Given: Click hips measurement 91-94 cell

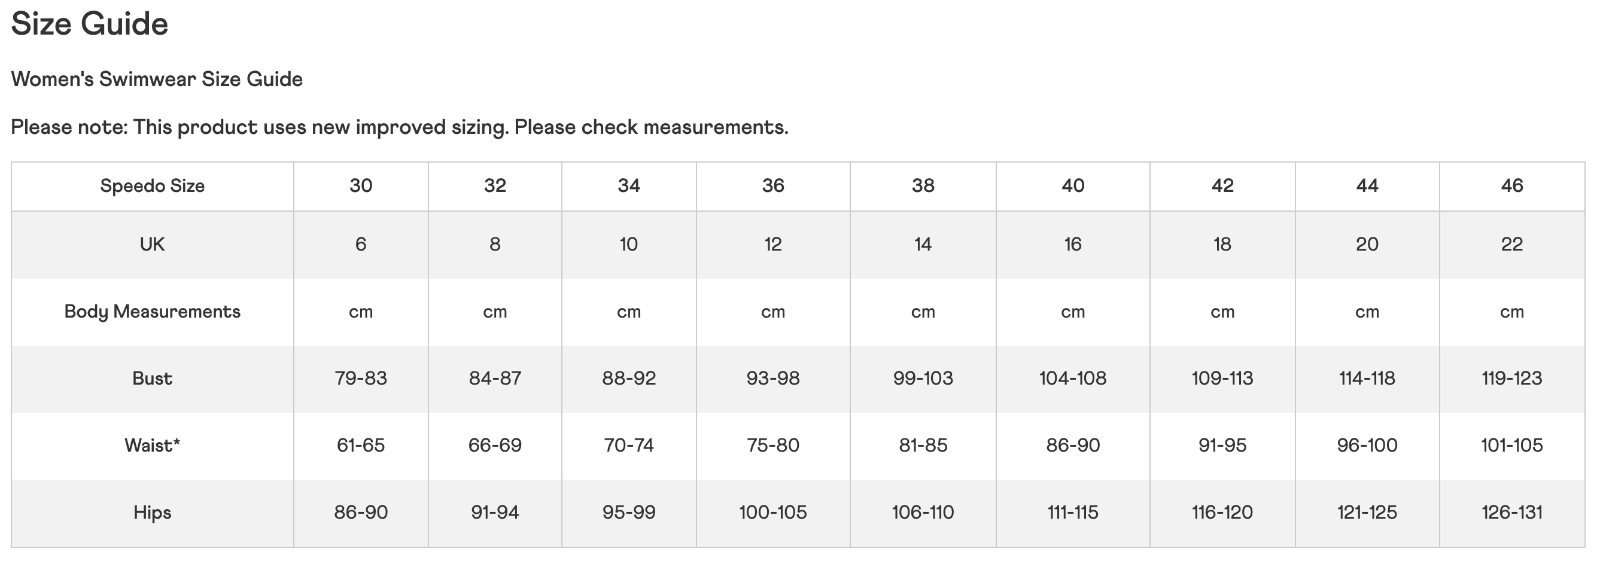Looking at the screenshot, I should pos(495,513).
